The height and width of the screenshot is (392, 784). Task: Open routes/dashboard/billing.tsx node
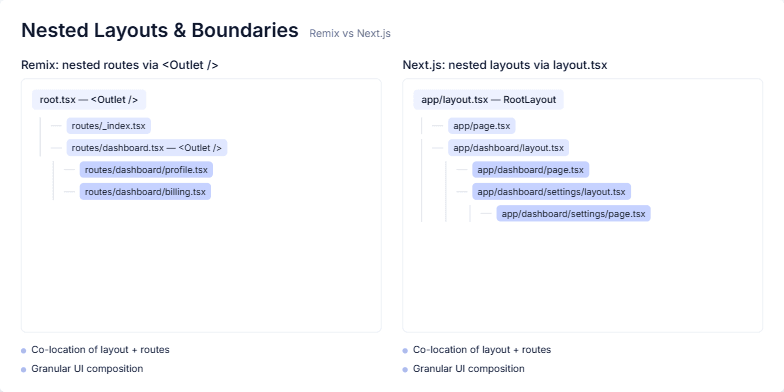pyautogui.click(x=145, y=192)
